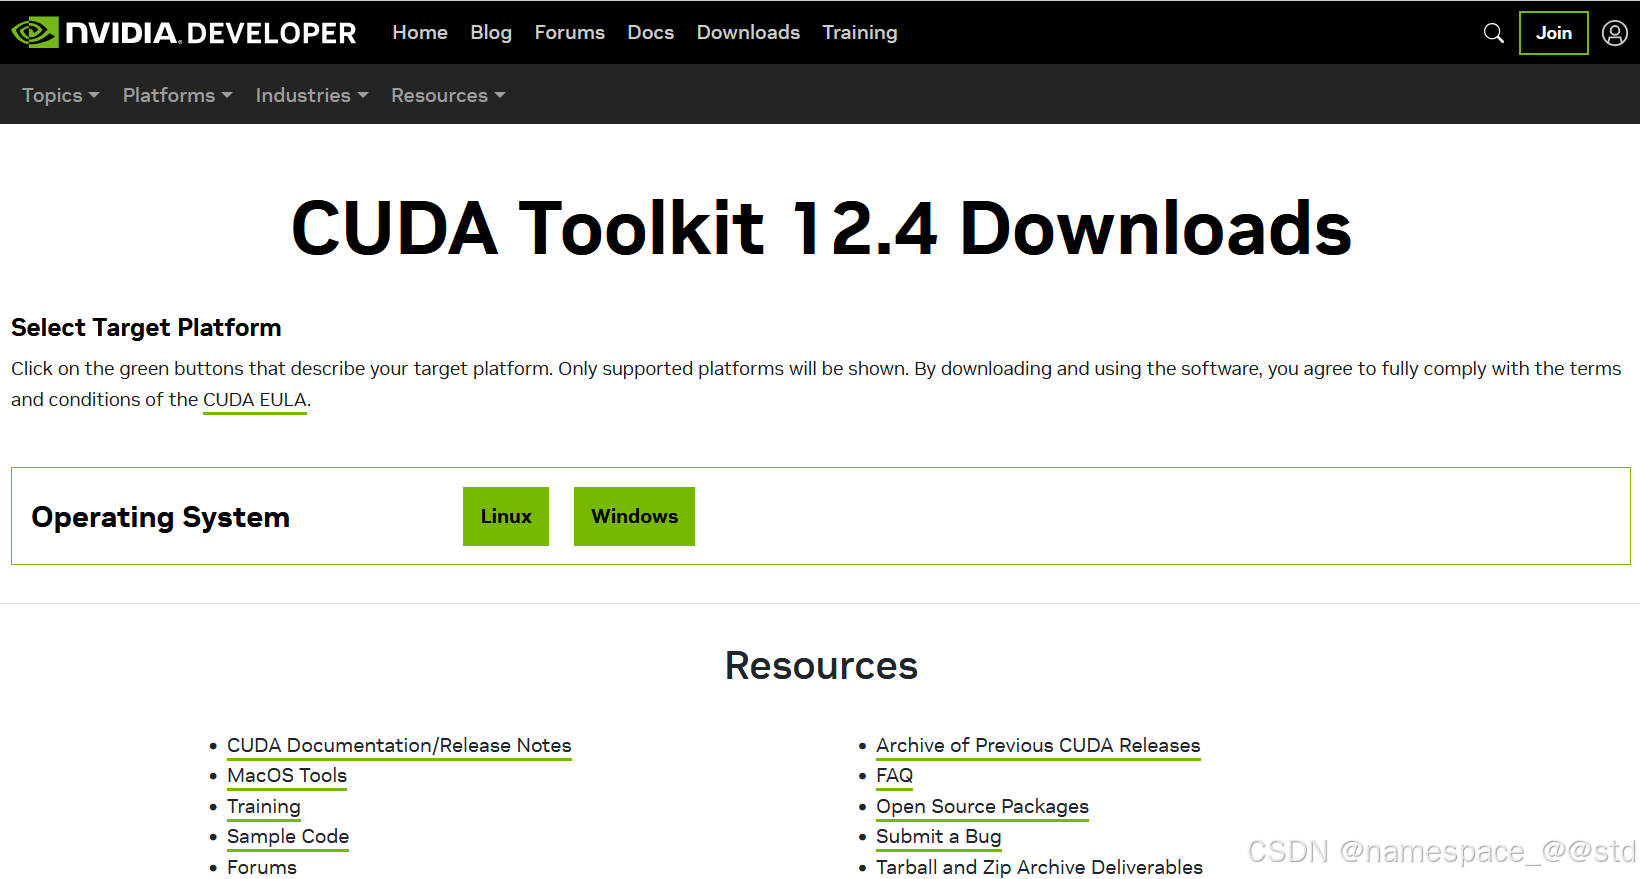
Task: Open the Forums link in Resources list
Action: pos(262,867)
